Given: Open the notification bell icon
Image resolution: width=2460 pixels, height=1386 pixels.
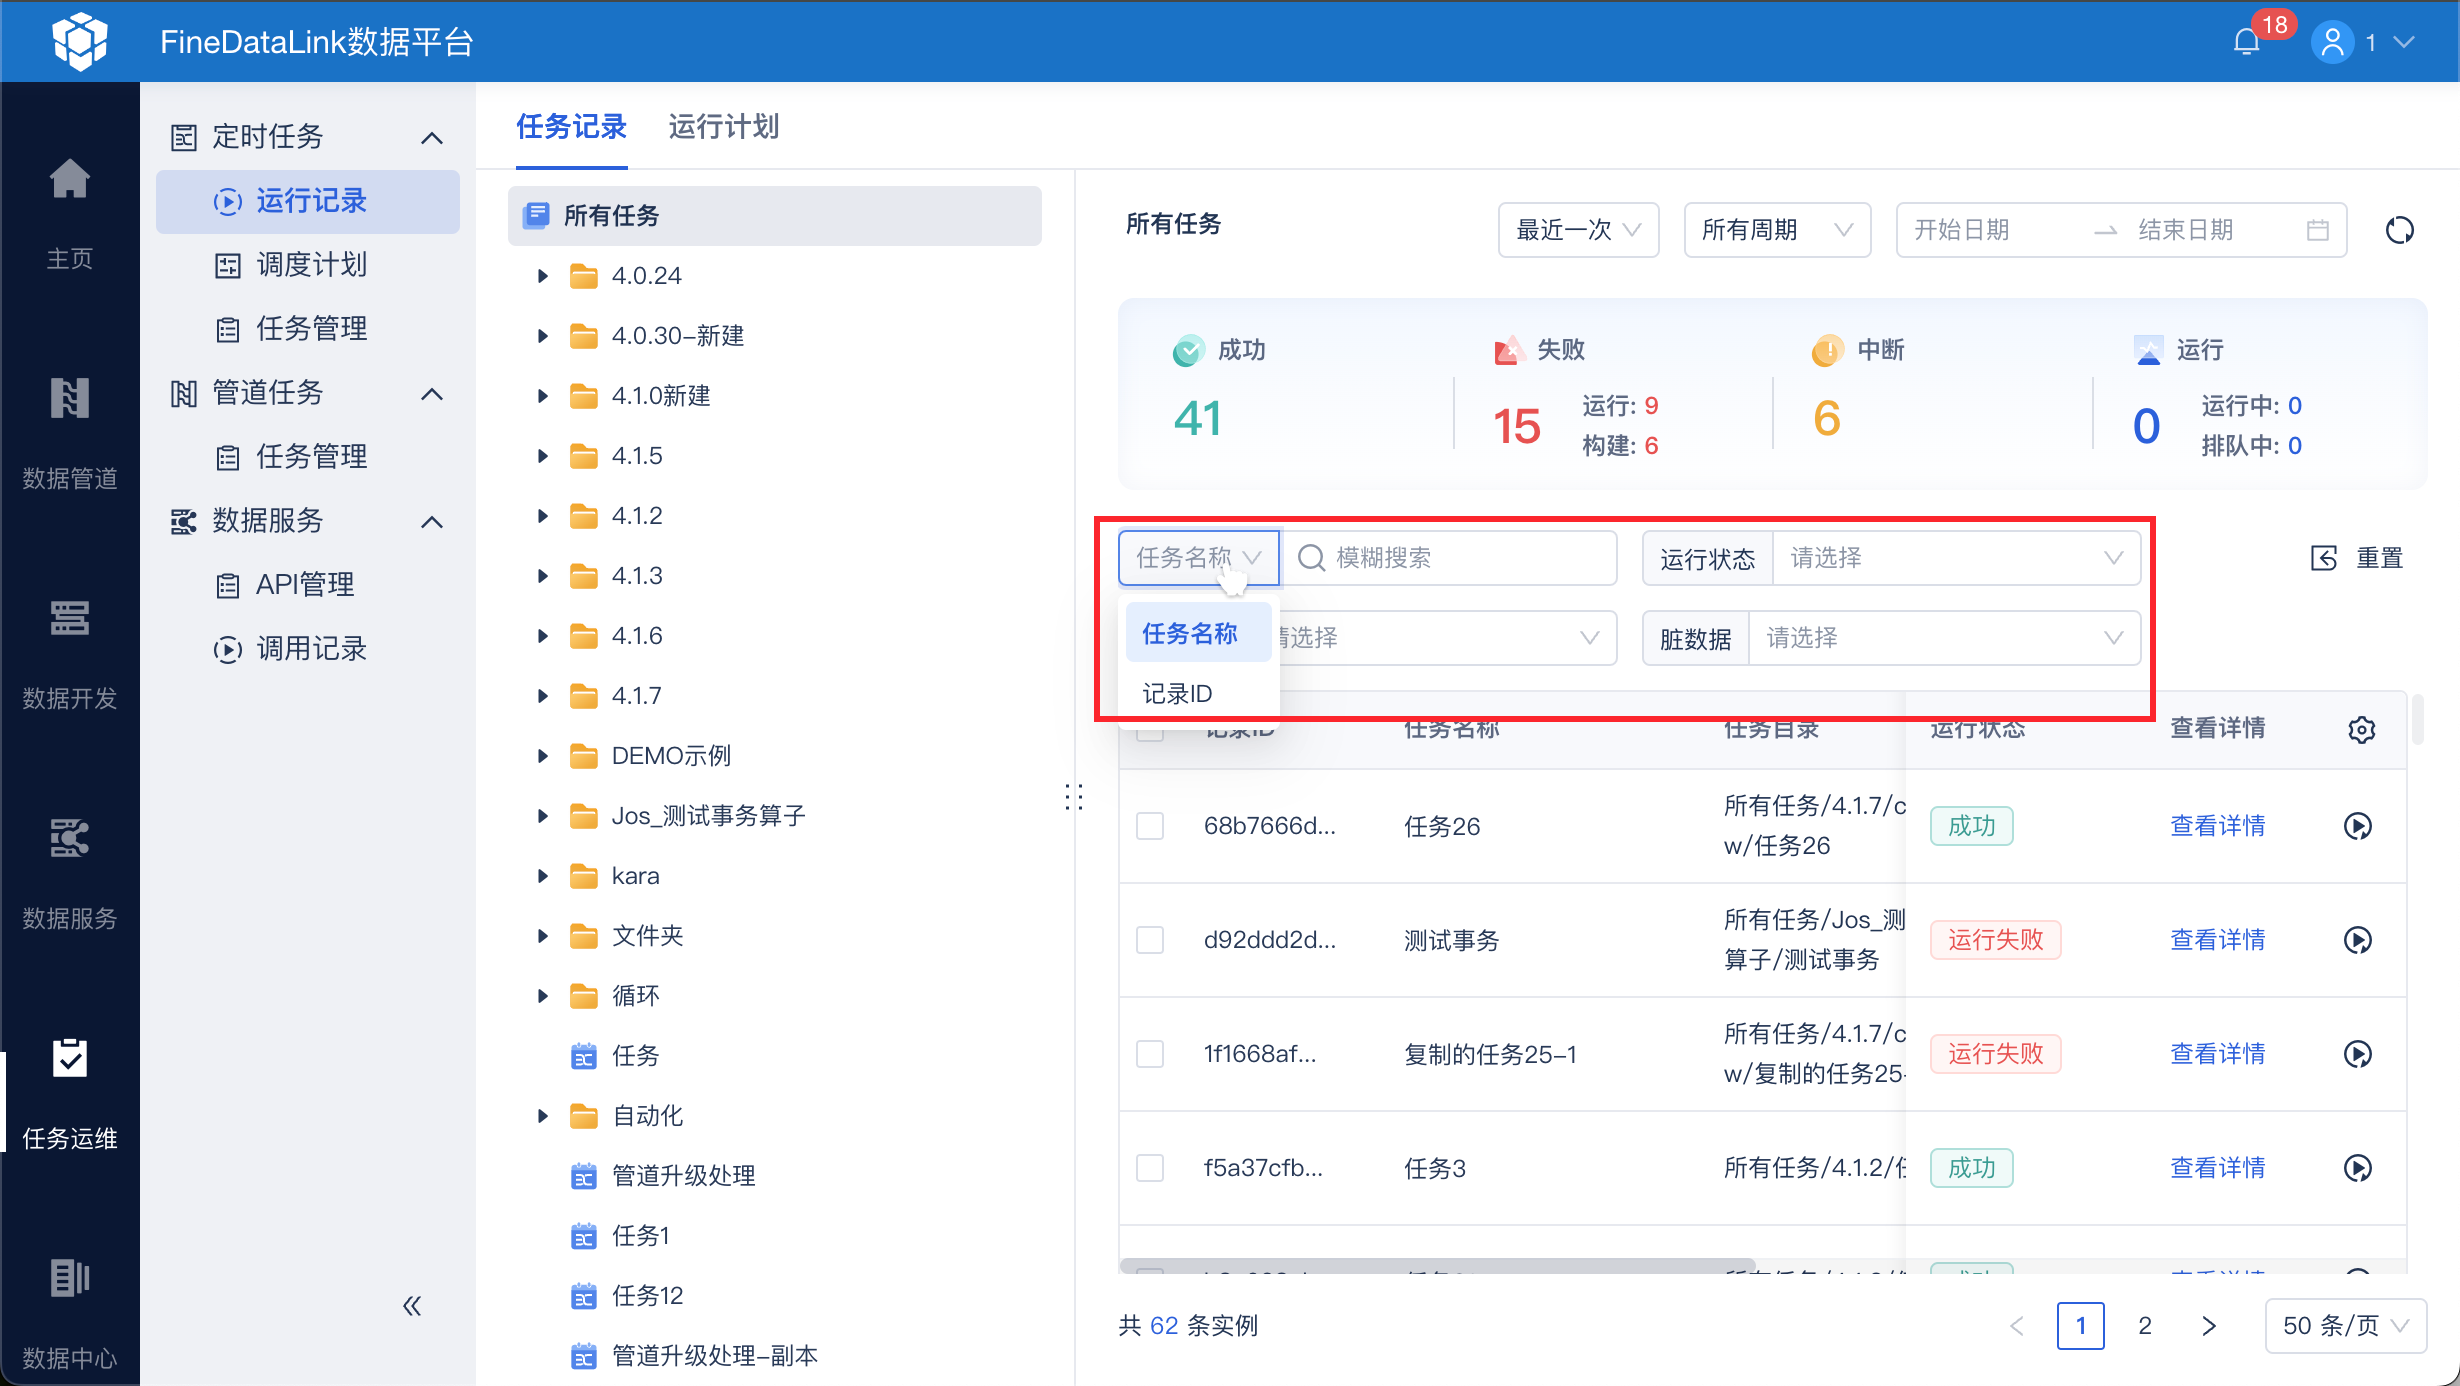Looking at the screenshot, I should pos(2247,42).
